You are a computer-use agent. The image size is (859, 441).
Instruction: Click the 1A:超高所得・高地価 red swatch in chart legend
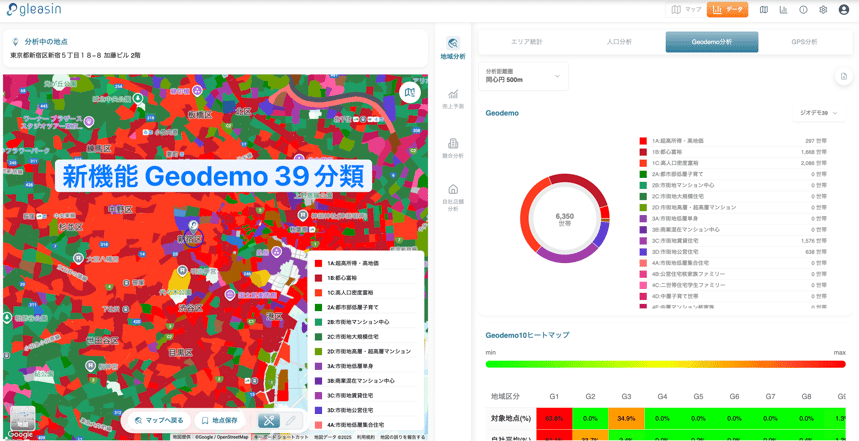point(643,141)
